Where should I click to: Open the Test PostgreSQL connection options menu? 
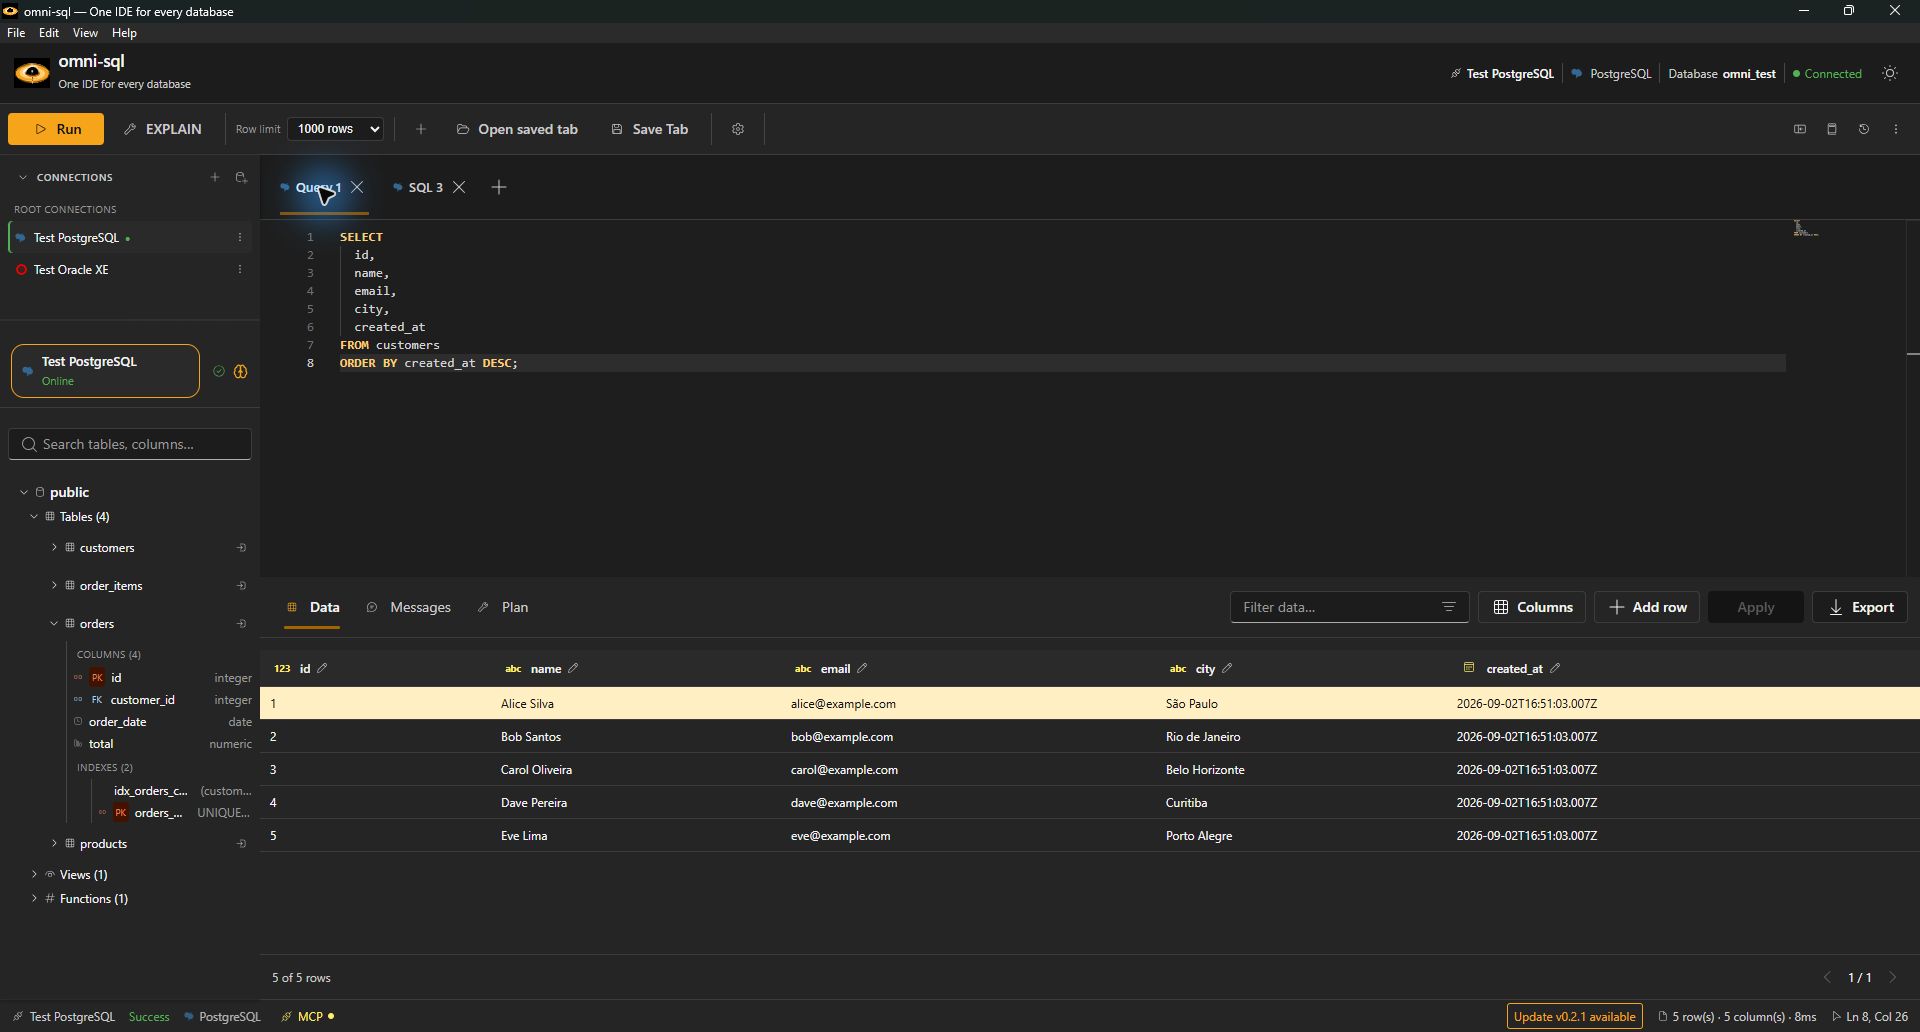[240, 238]
